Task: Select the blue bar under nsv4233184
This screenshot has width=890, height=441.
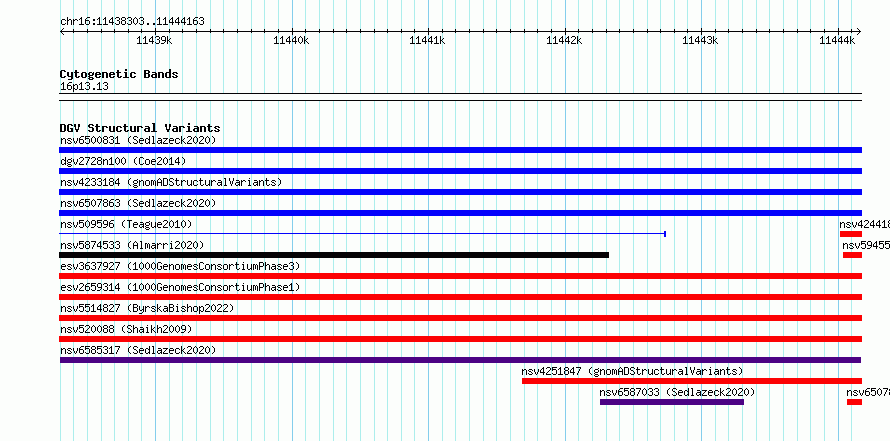Action: pyautogui.click(x=460, y=192)
